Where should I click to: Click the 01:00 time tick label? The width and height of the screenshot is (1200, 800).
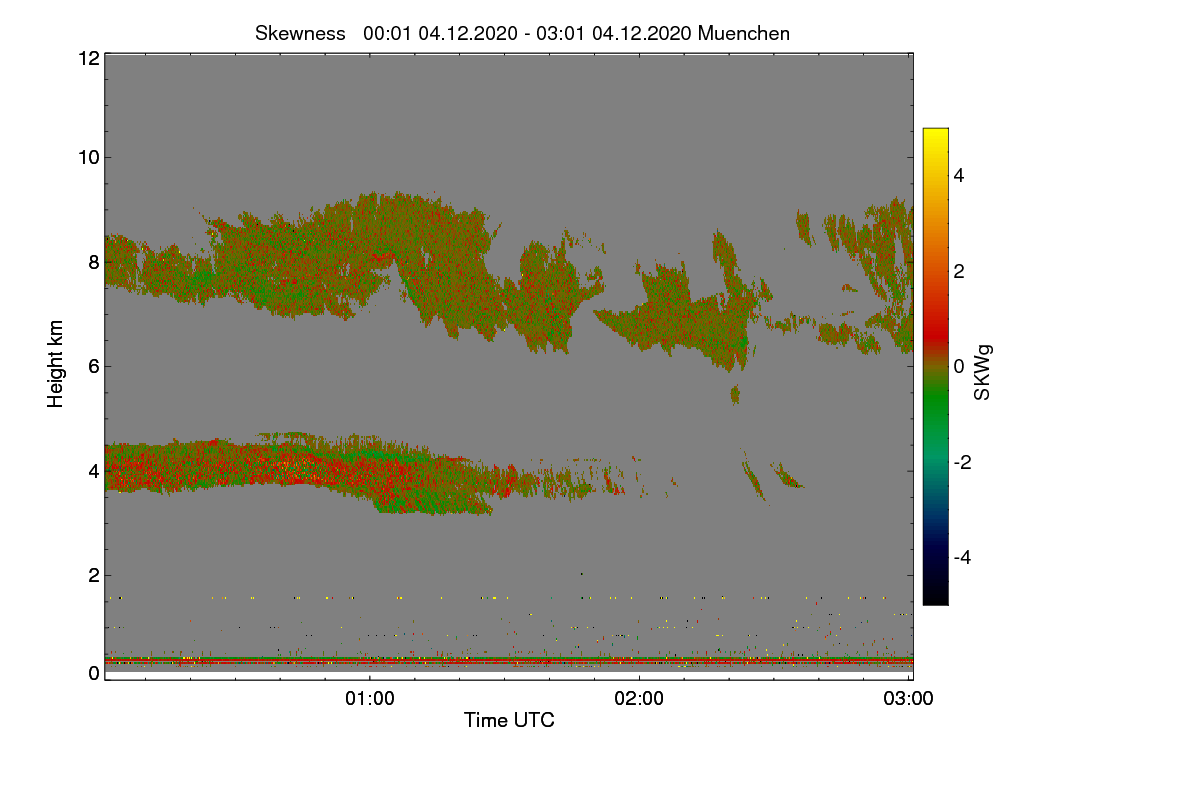369,698
